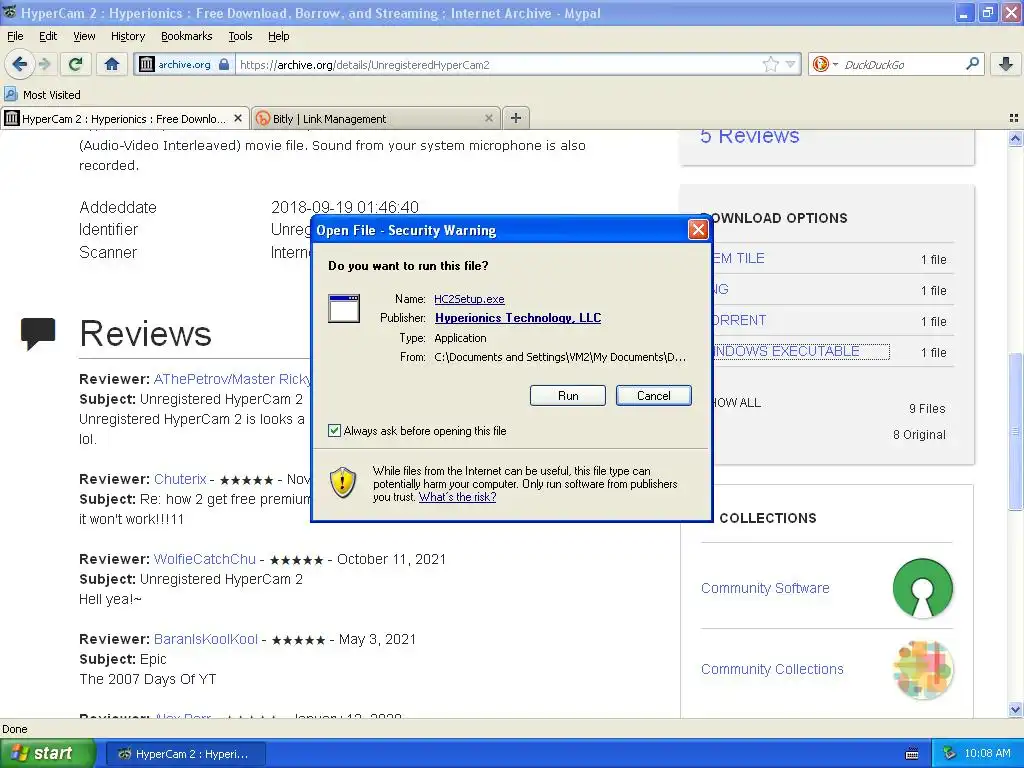Click the Community Software green logo thumbnail
The image size is (1024, 768).
click(x=922, y=588)
